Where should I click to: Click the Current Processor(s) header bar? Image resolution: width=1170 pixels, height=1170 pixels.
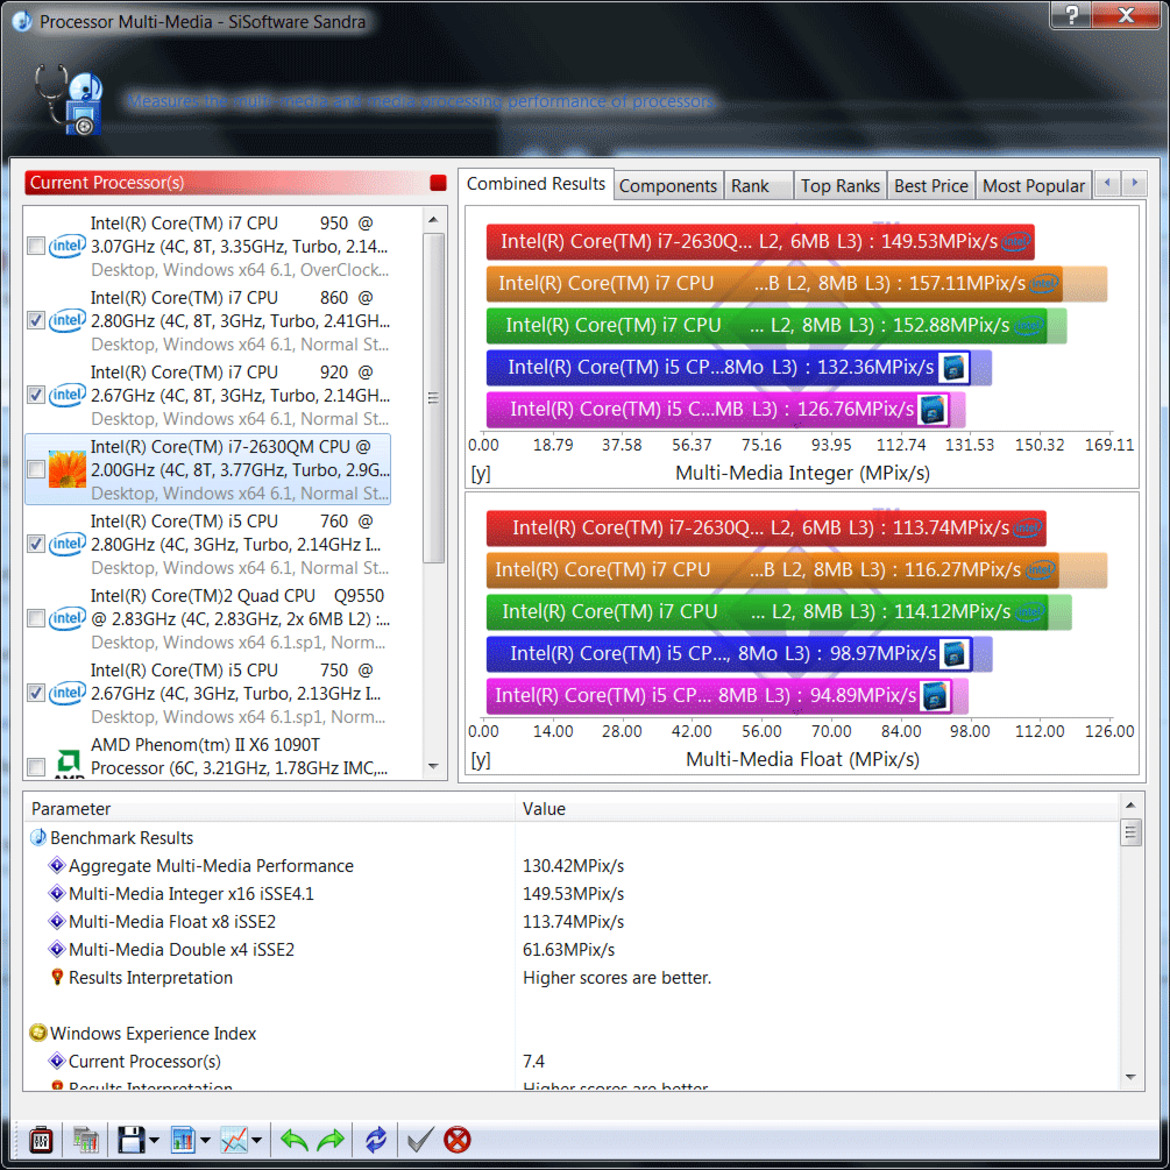coord(235,183)
